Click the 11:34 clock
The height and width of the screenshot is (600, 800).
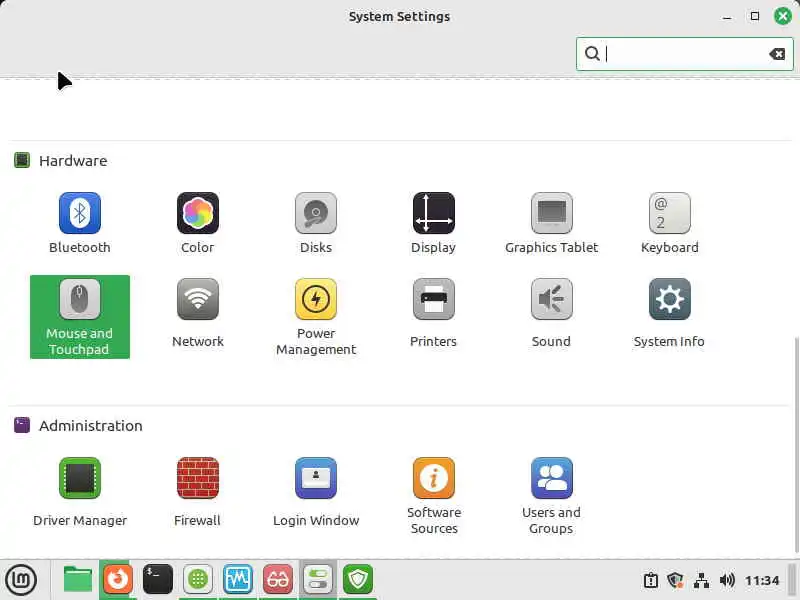click(762, 581)
